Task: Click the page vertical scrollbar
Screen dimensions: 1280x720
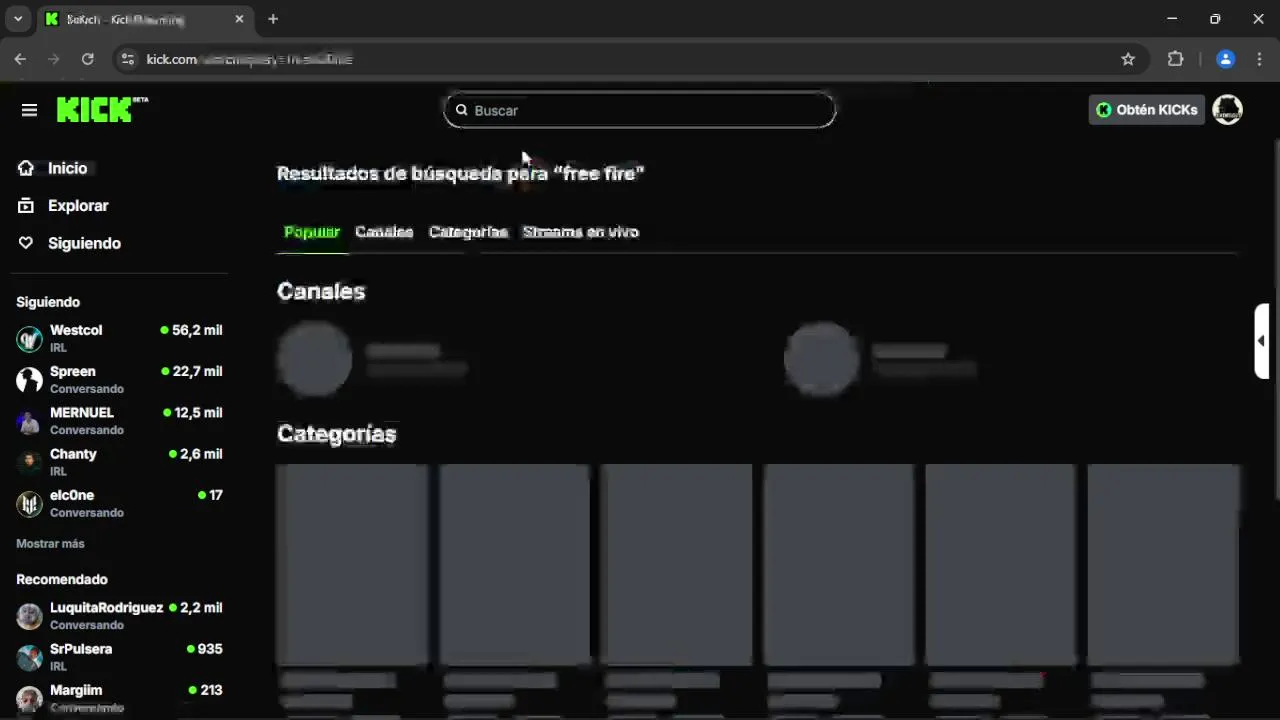Action: 1275,320
